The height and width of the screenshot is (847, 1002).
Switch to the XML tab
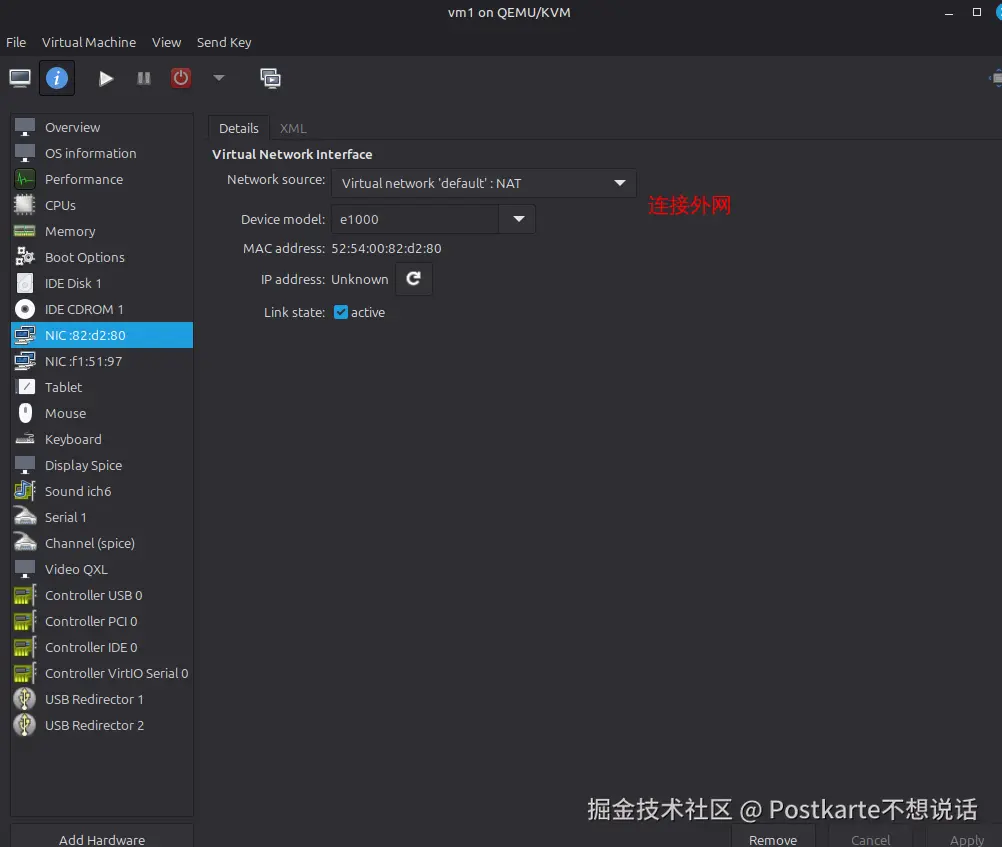293,128
